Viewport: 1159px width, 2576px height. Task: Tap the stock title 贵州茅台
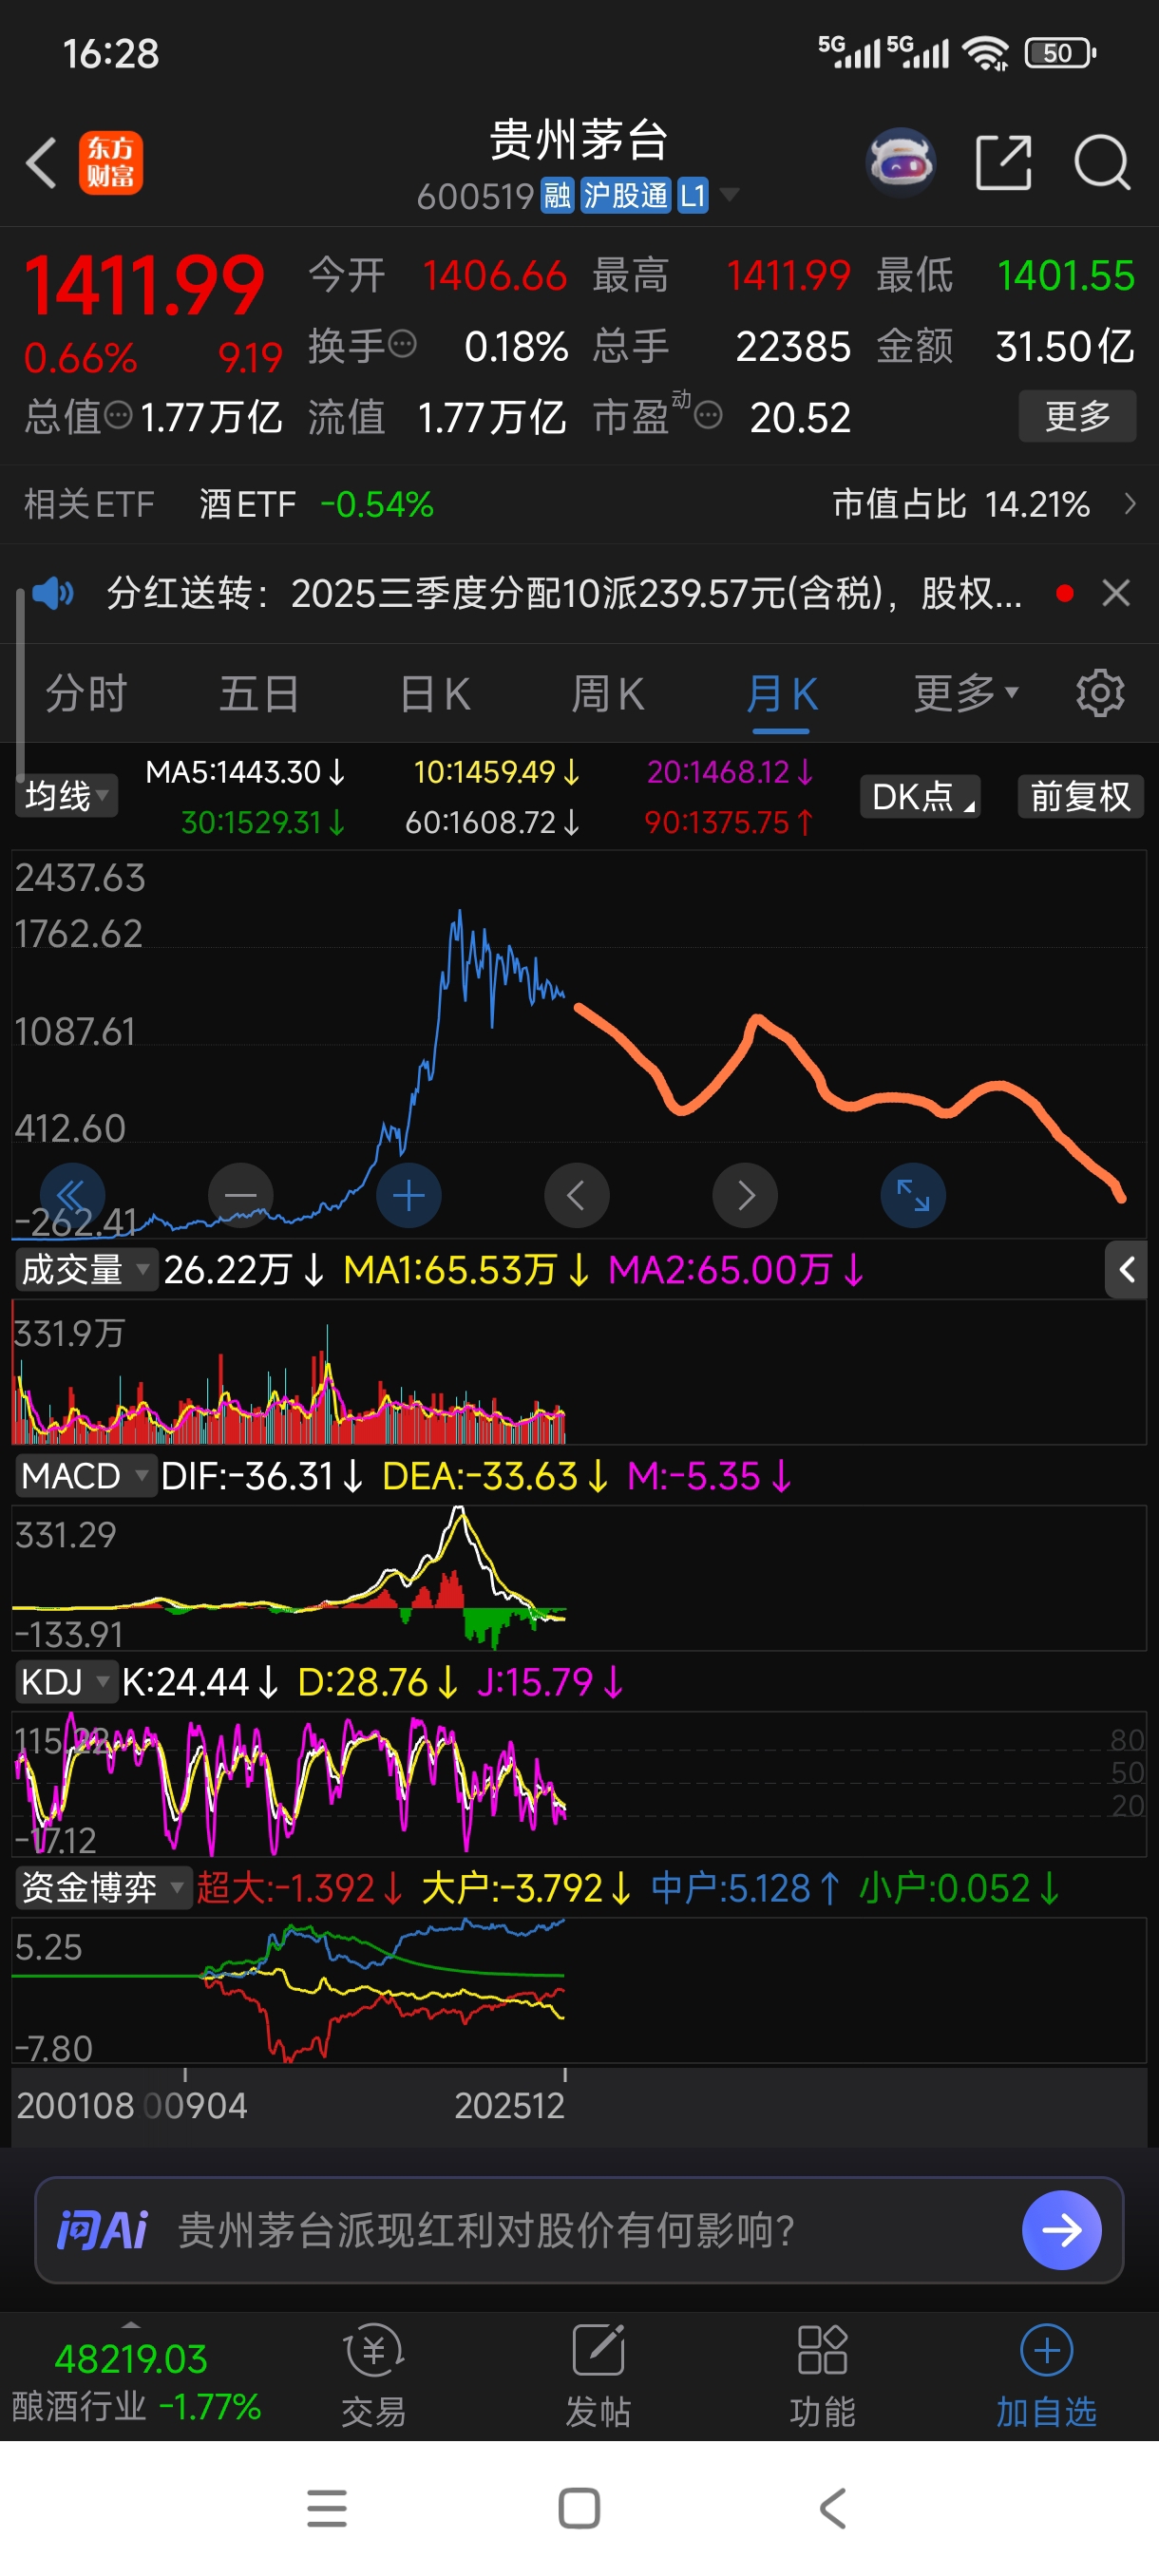[578, 139]
